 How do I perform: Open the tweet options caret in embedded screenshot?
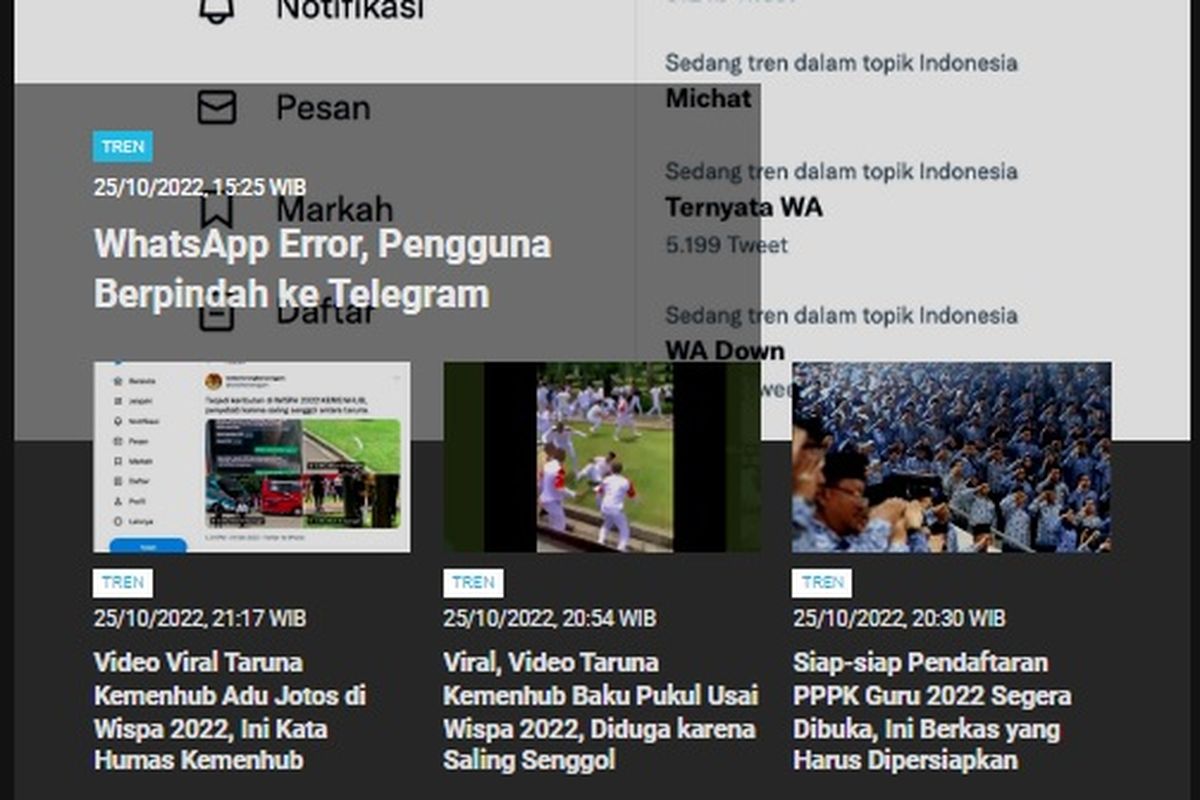[396, 376]
